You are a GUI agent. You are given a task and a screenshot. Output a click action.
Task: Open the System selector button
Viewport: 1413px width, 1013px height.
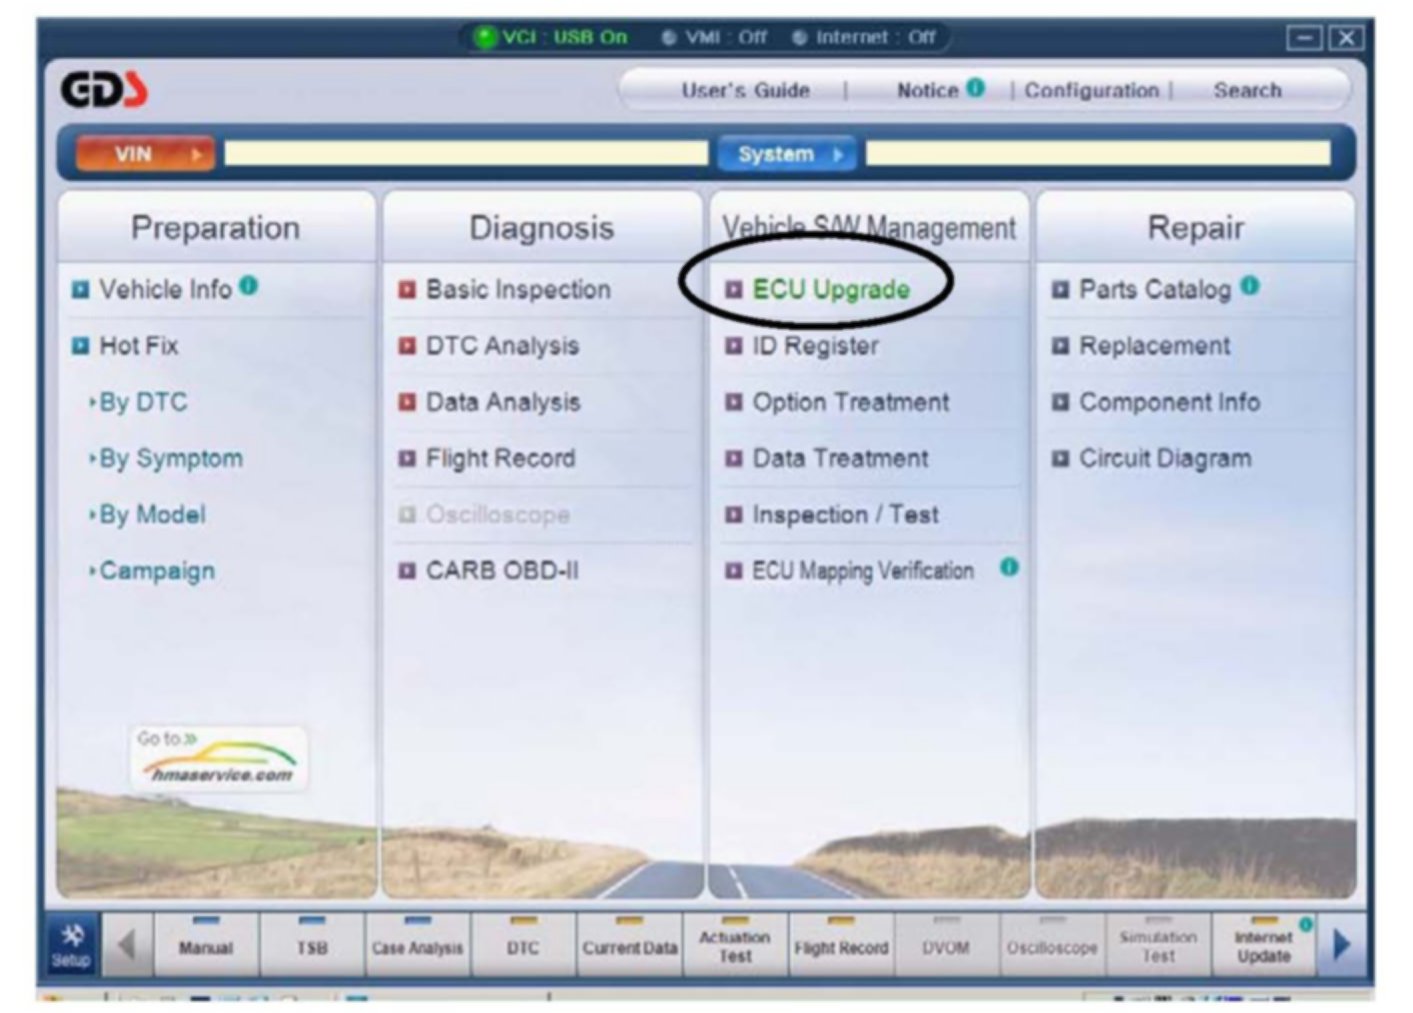click(x=787, y=154)
